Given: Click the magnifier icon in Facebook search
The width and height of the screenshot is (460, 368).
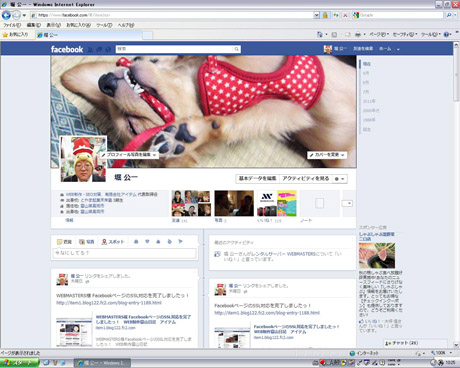Looking at the screenshot, I should pyautogui.click(x=236, y=49).
